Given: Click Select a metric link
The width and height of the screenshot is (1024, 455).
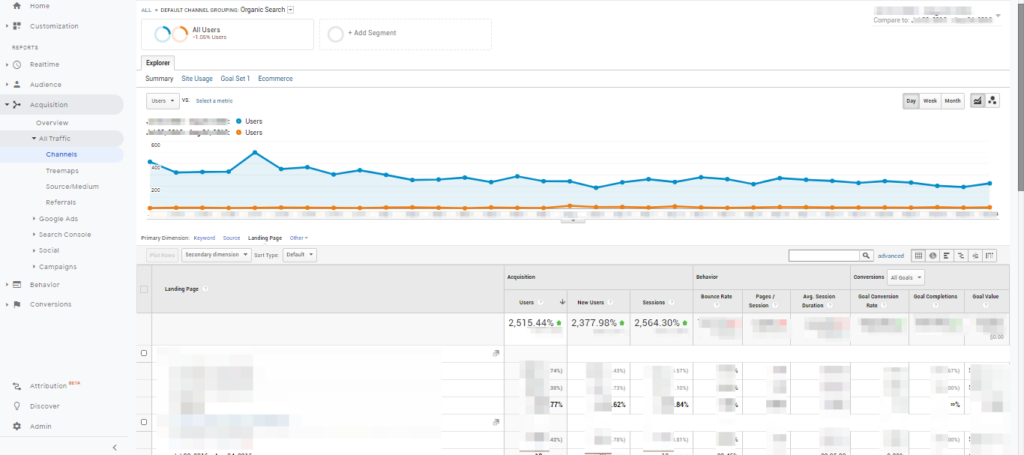Looking at the screenshot, I should coord(214,101).
